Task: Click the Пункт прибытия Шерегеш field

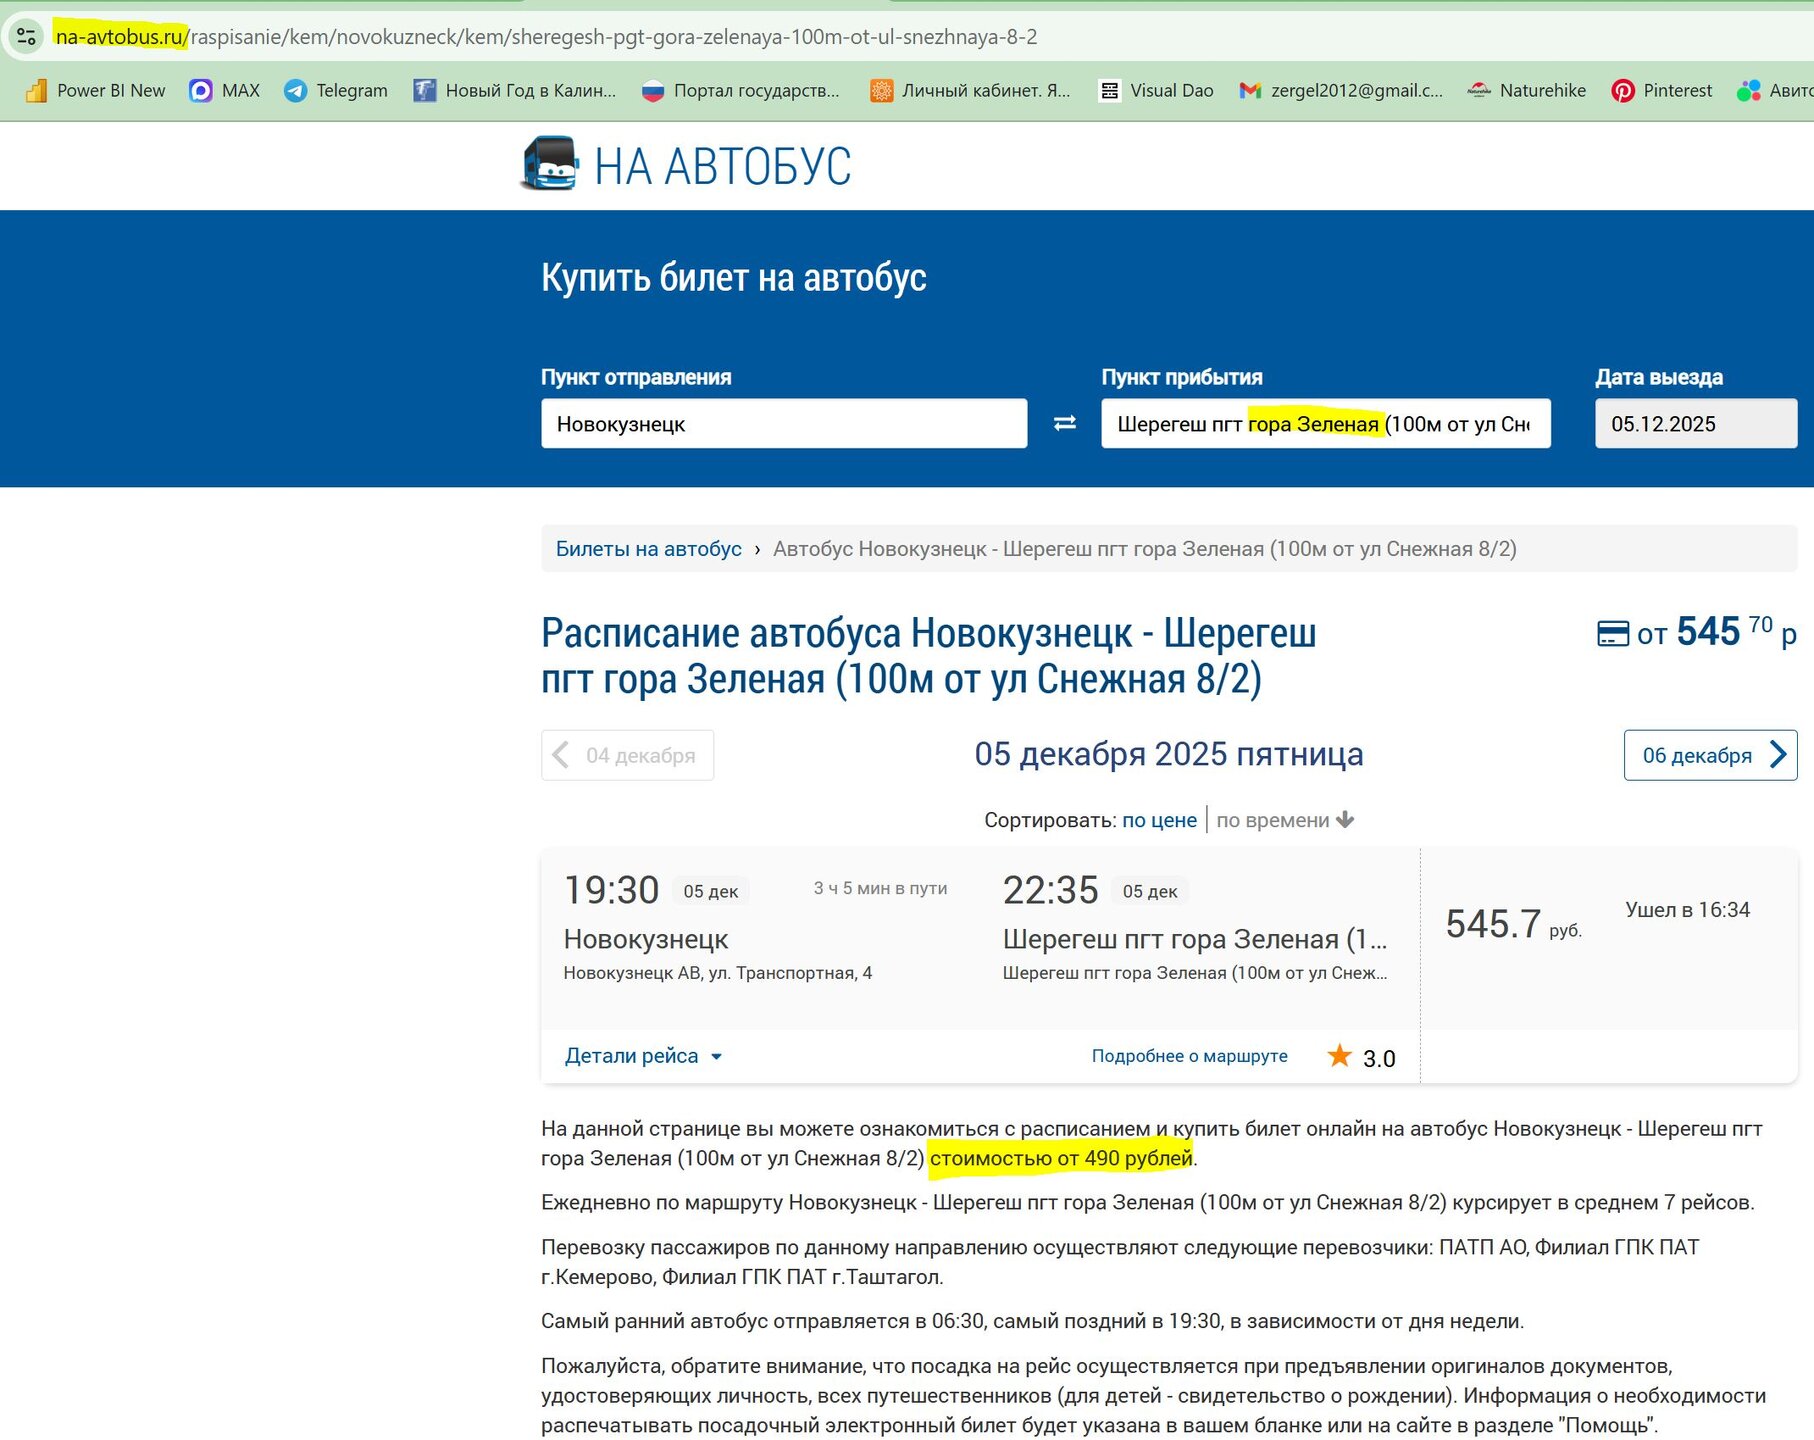Action: point(1325,424)
